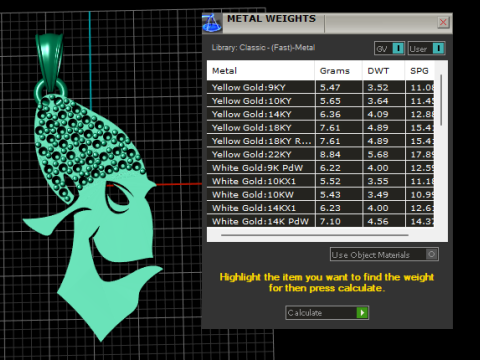Sort by the Metal column header
This screenshot has height=360, width=480.
[x=260, y=71]
